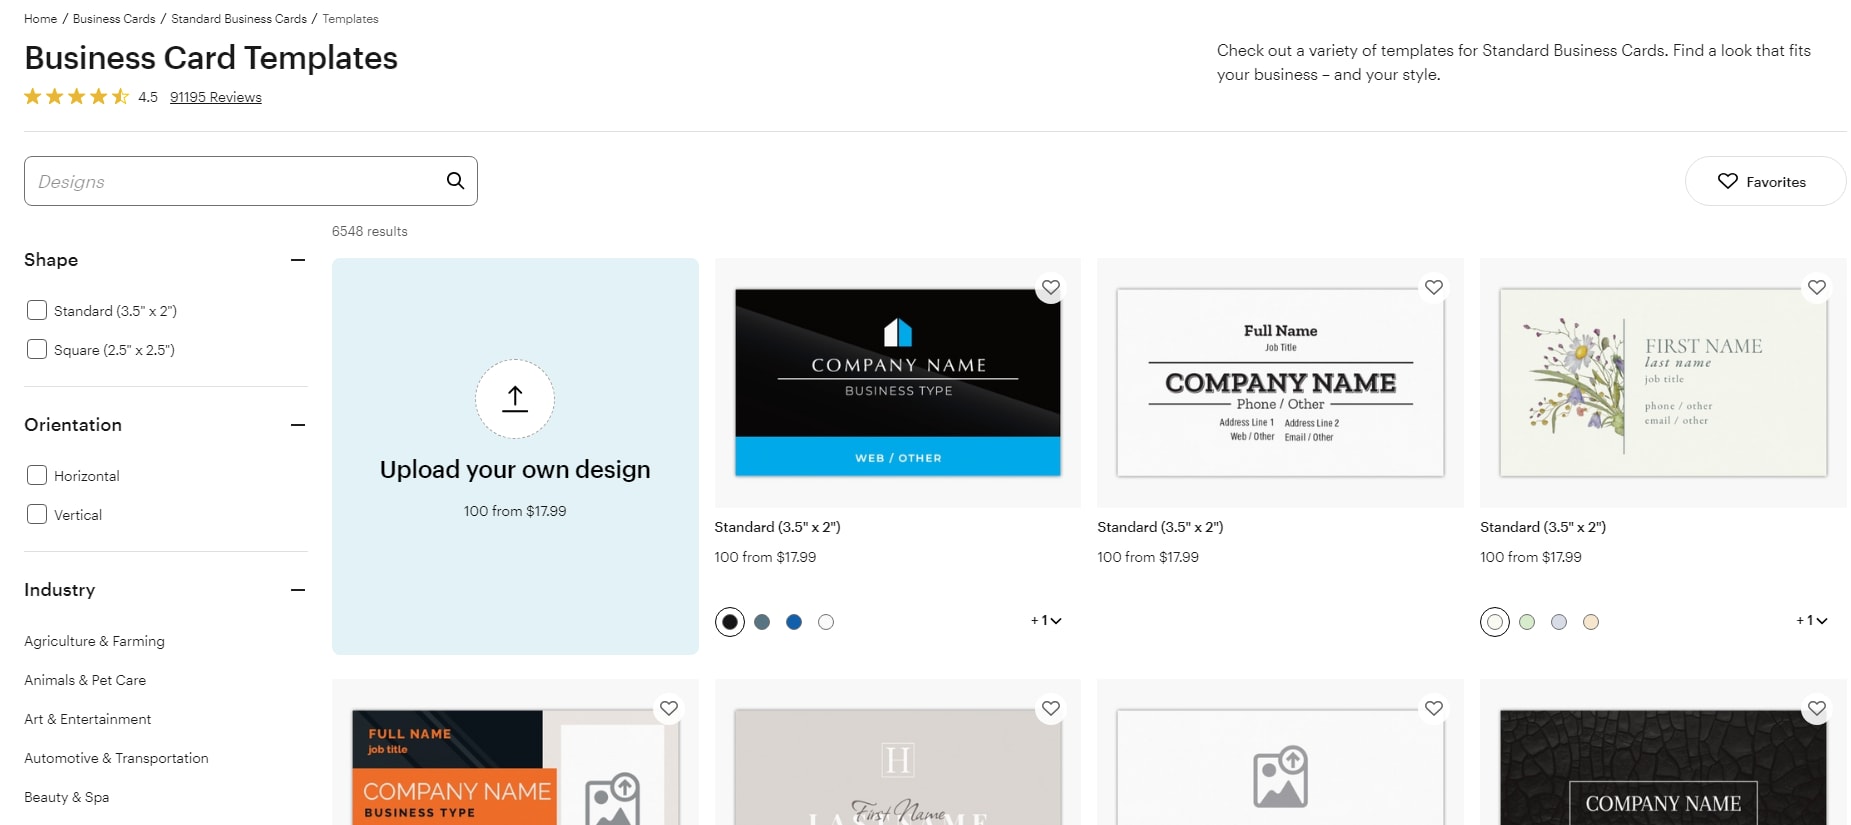The height and width of the screenshot is (825, 1851).
Task: Click inside the Designs search field
Action: (200, 181)
